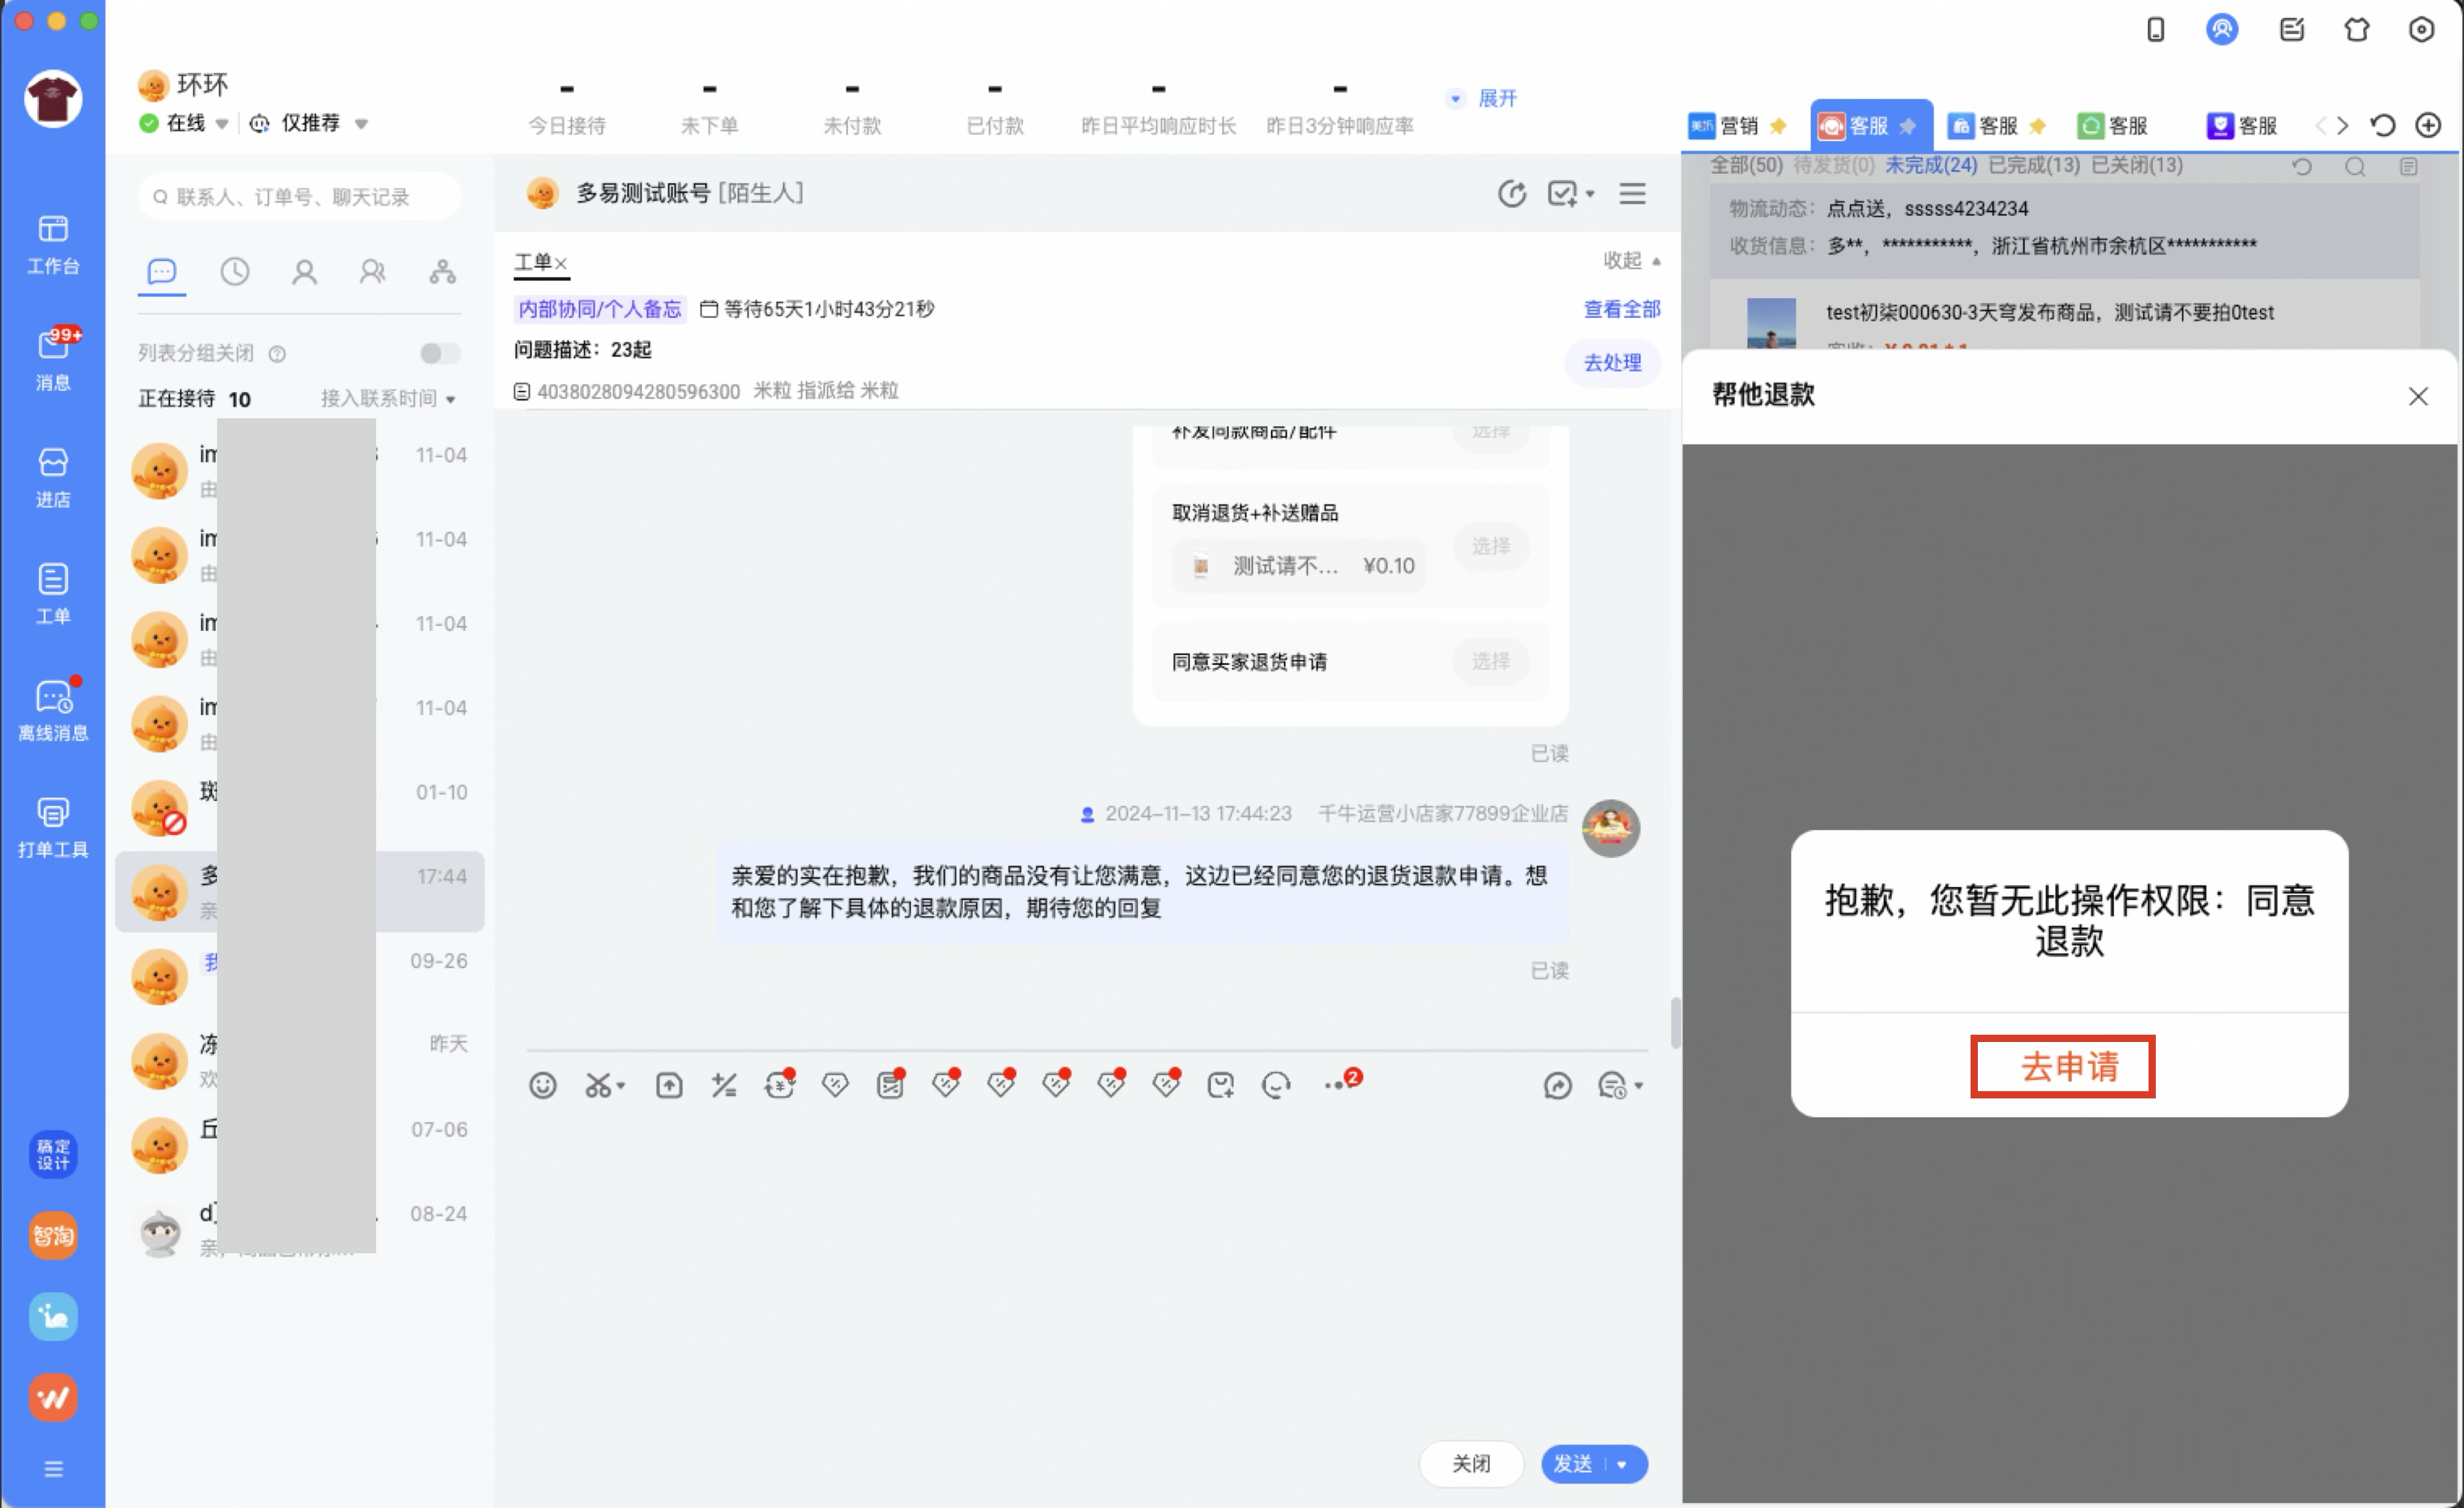Click the file upload icon in chat toolbar
The width and height of the screenshot is (2464, 1508).
click(x=669, y=1085)
